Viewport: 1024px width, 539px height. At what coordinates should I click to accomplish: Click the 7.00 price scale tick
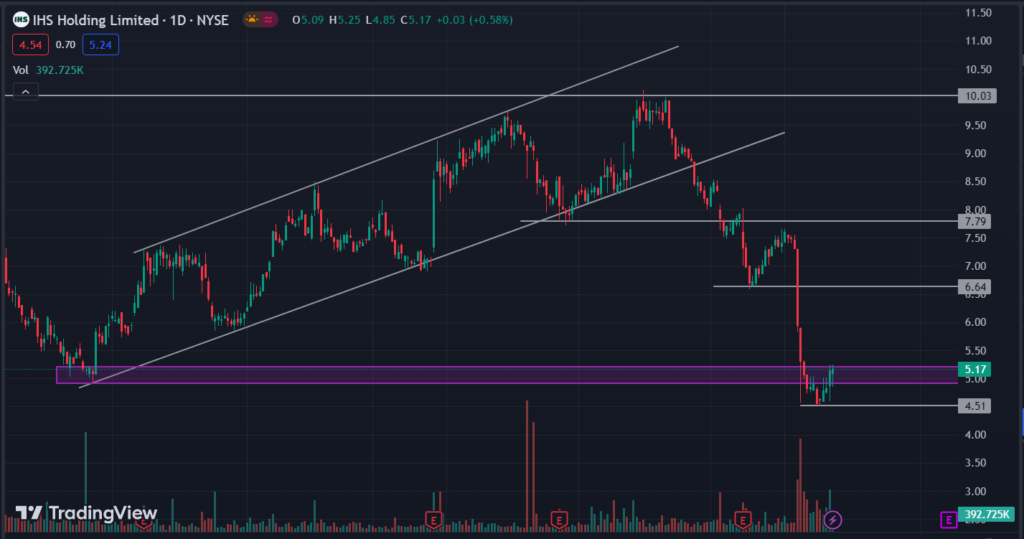tap(975, 266)
